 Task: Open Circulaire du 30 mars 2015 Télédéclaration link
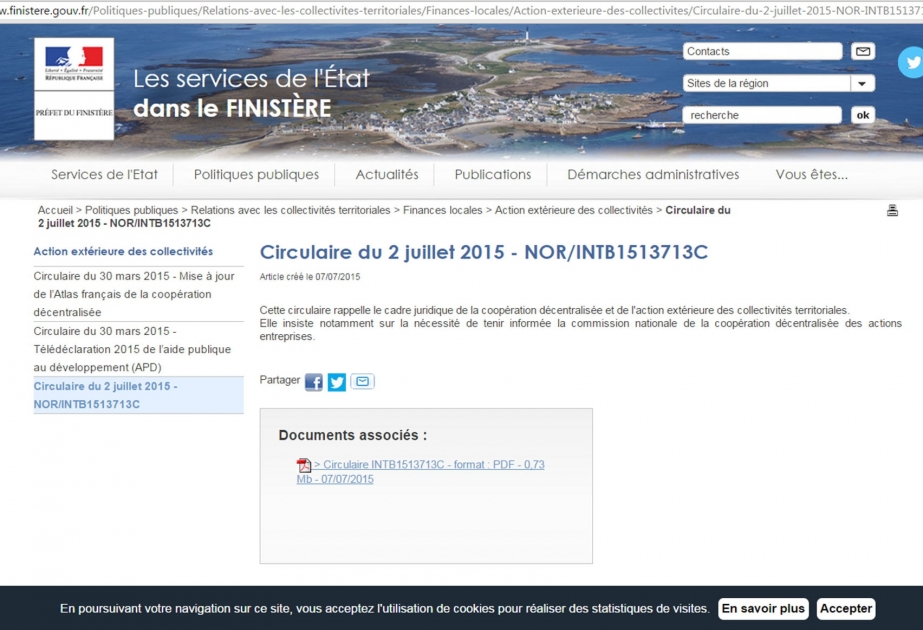click(x=138, y=349)
